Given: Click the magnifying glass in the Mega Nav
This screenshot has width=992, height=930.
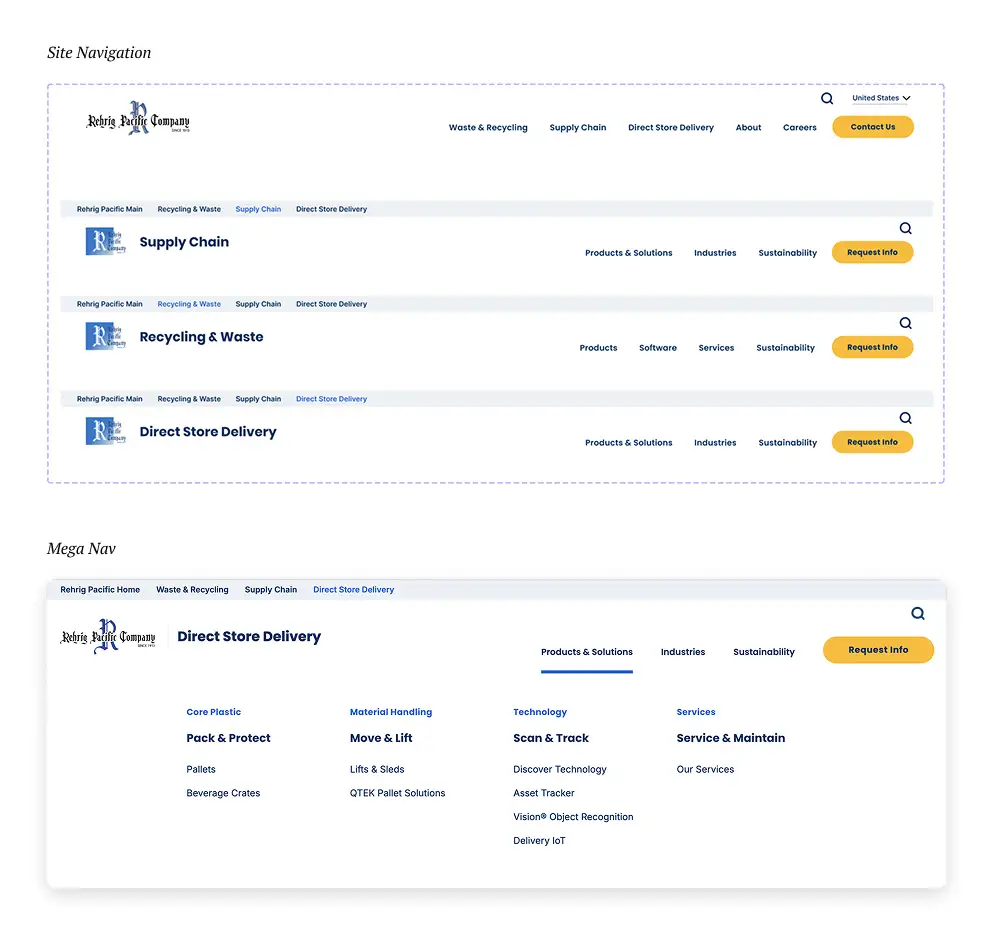Looking at the screenshot, I should (x=918, y=613).
